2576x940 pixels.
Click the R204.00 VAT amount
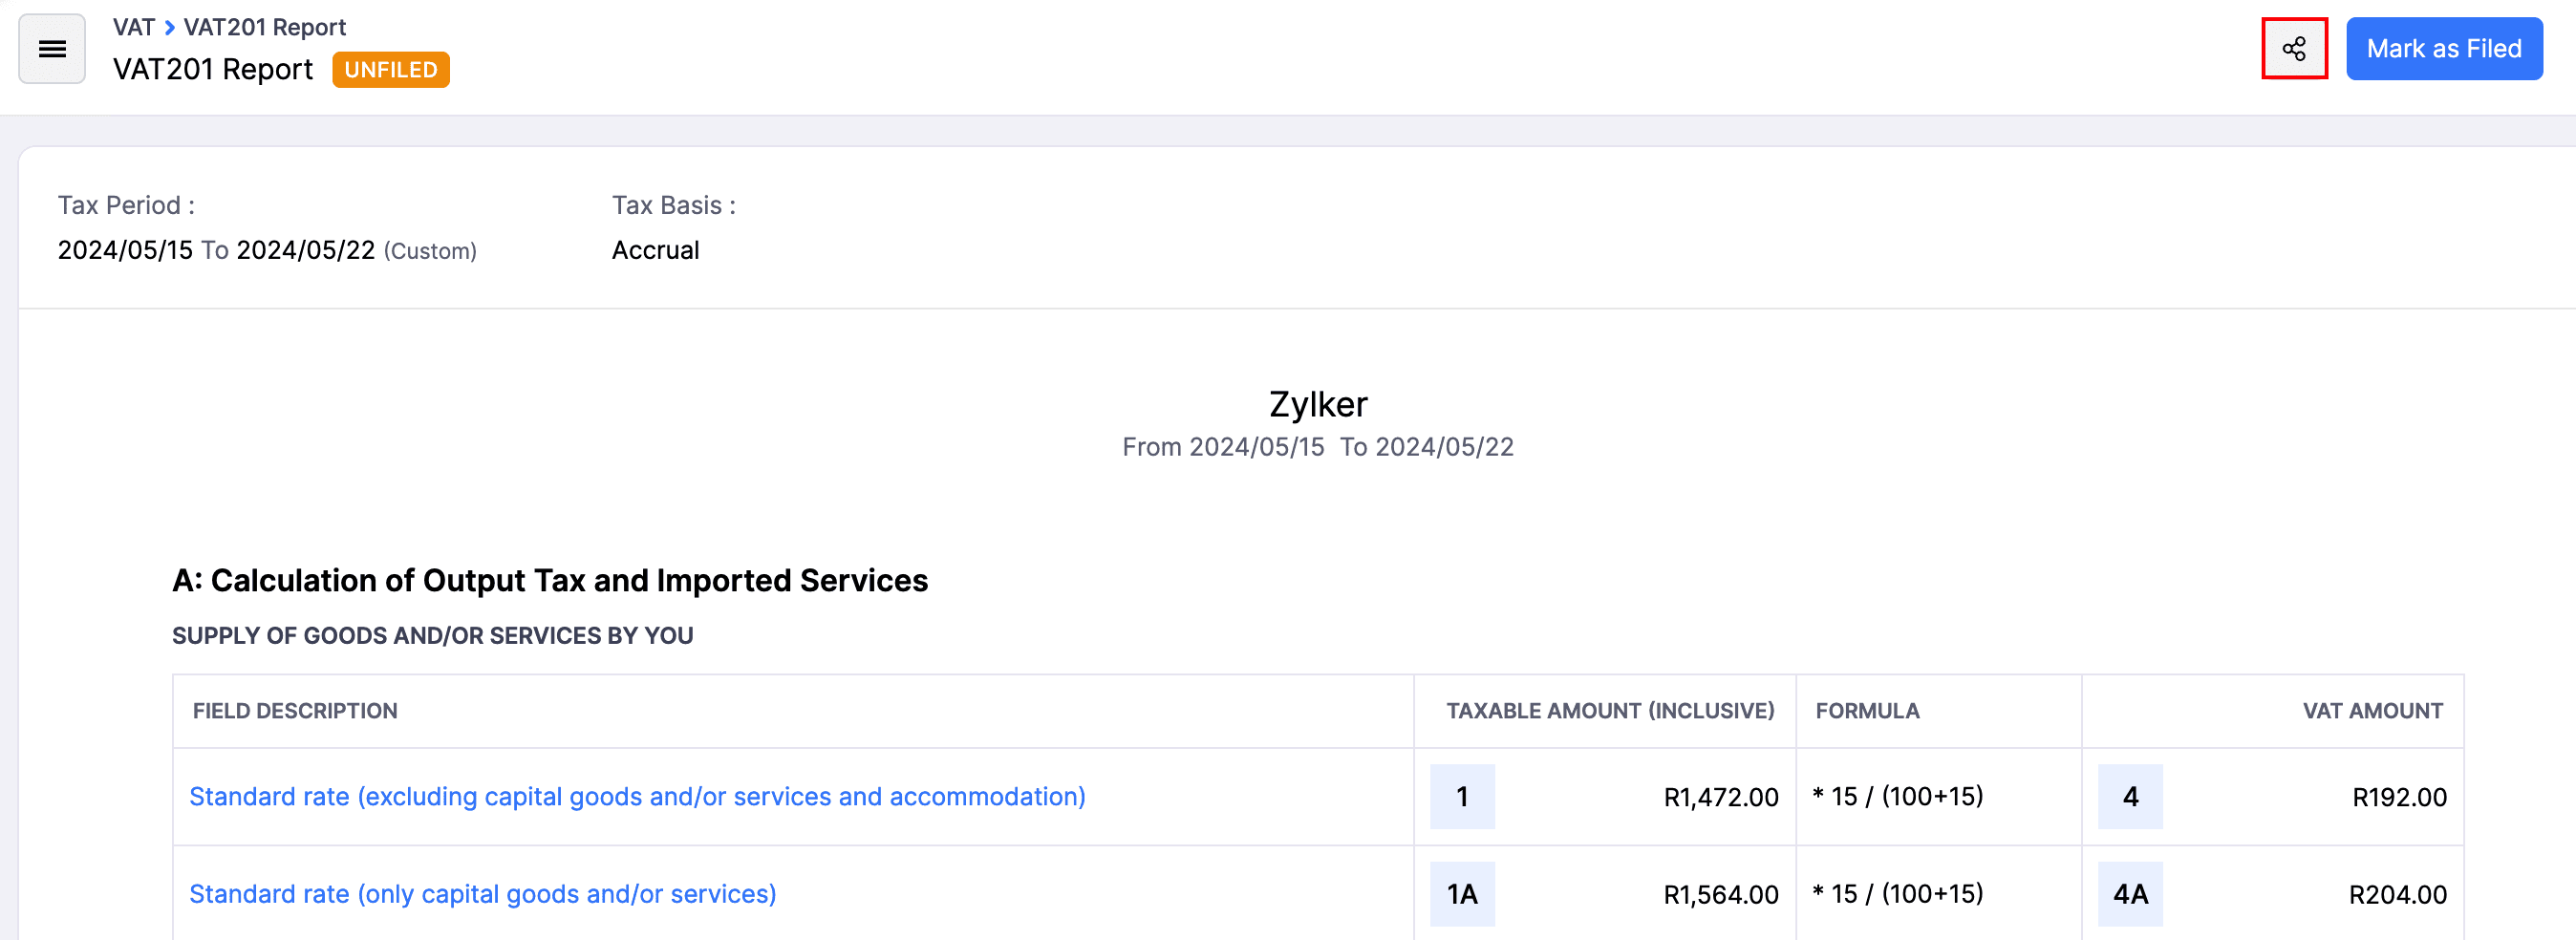[2396, 894]
